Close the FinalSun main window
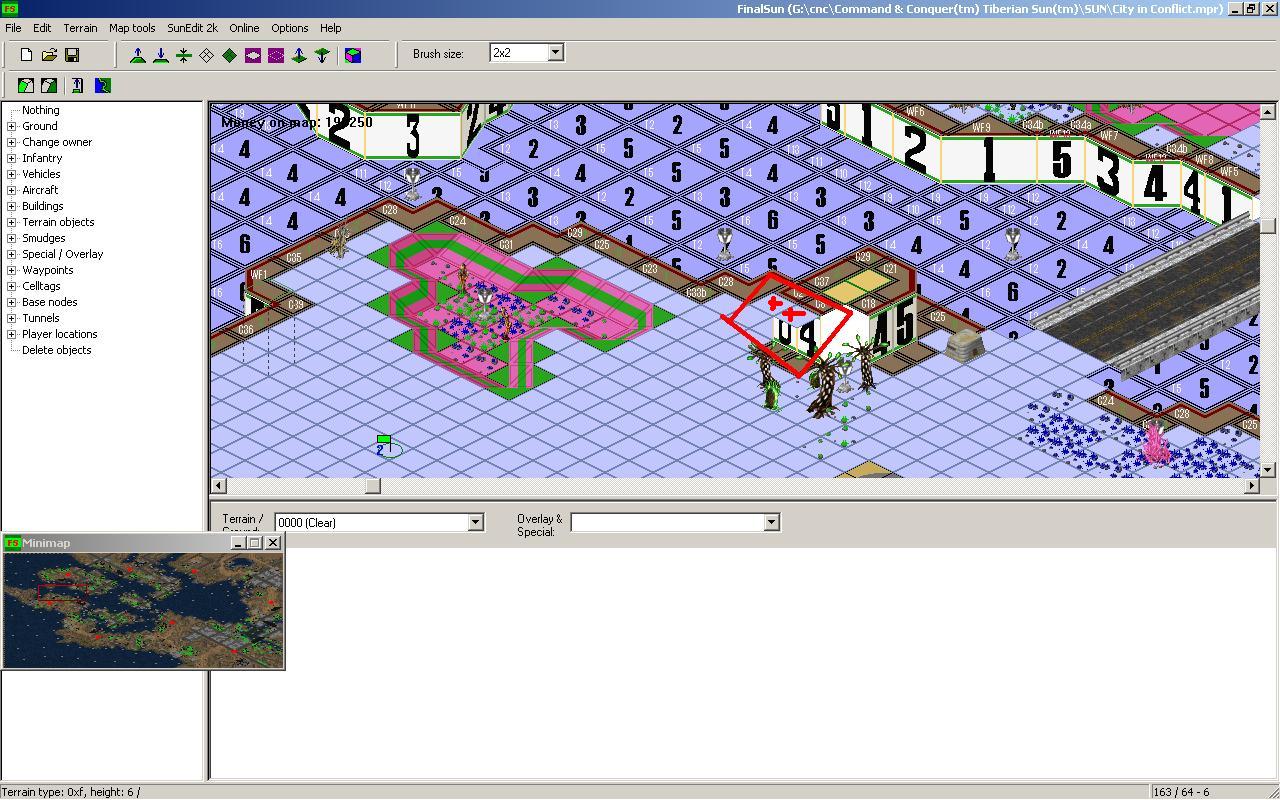 (x=1269, y=8)
